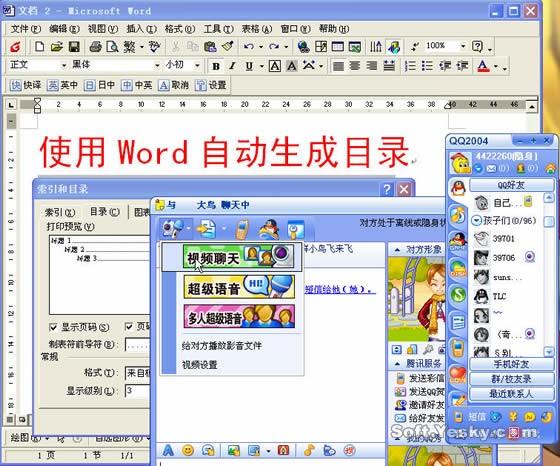Click the Redo arrow icon
This screenshot has width=560, height=466.
coord(274,46)
